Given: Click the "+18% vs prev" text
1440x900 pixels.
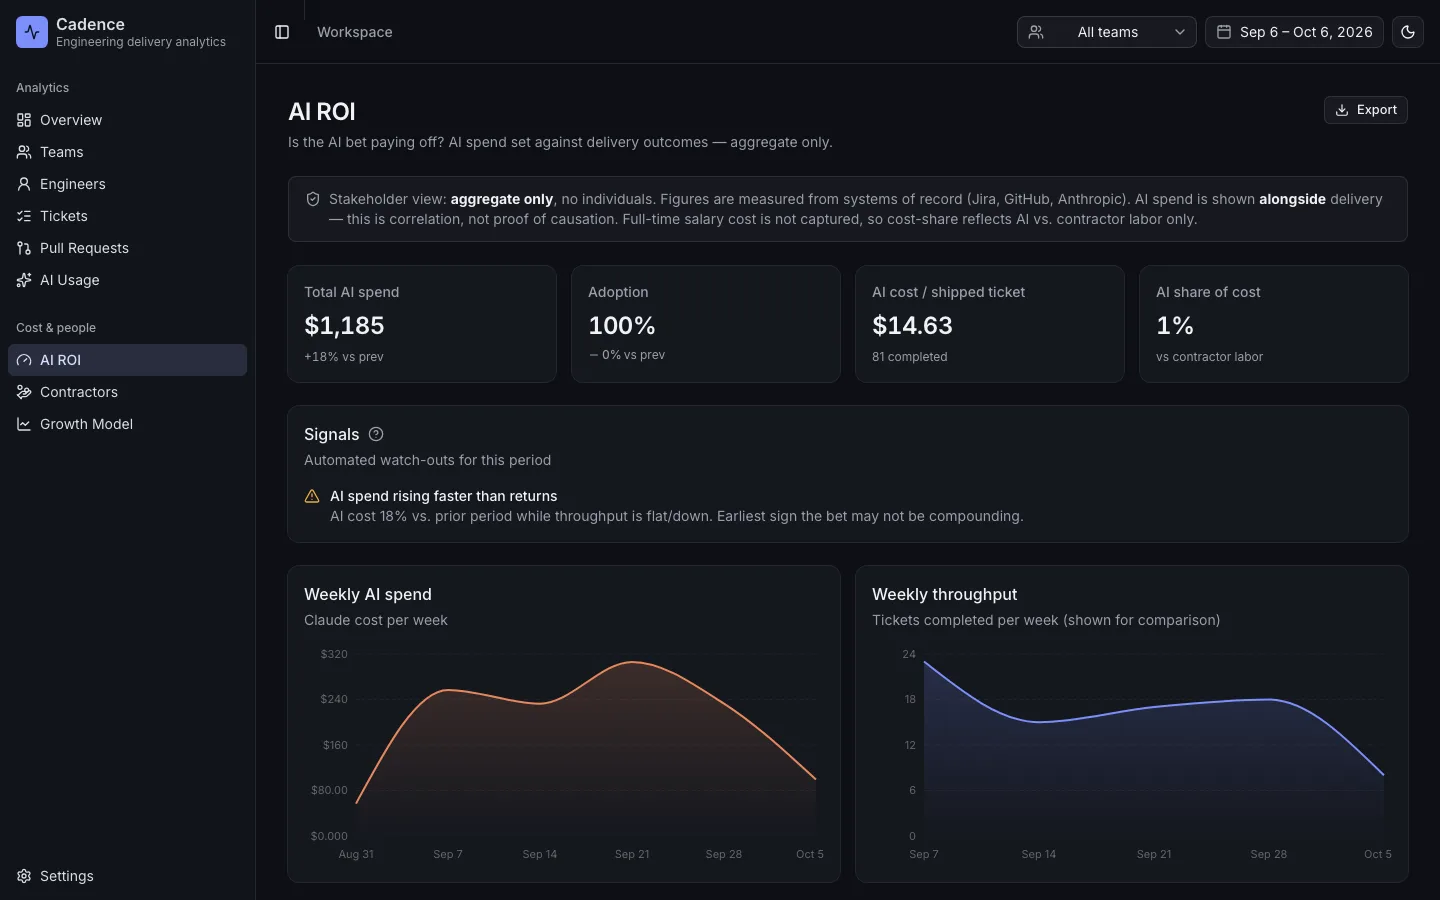Looking at the screenshot, I should click(344, 357).
